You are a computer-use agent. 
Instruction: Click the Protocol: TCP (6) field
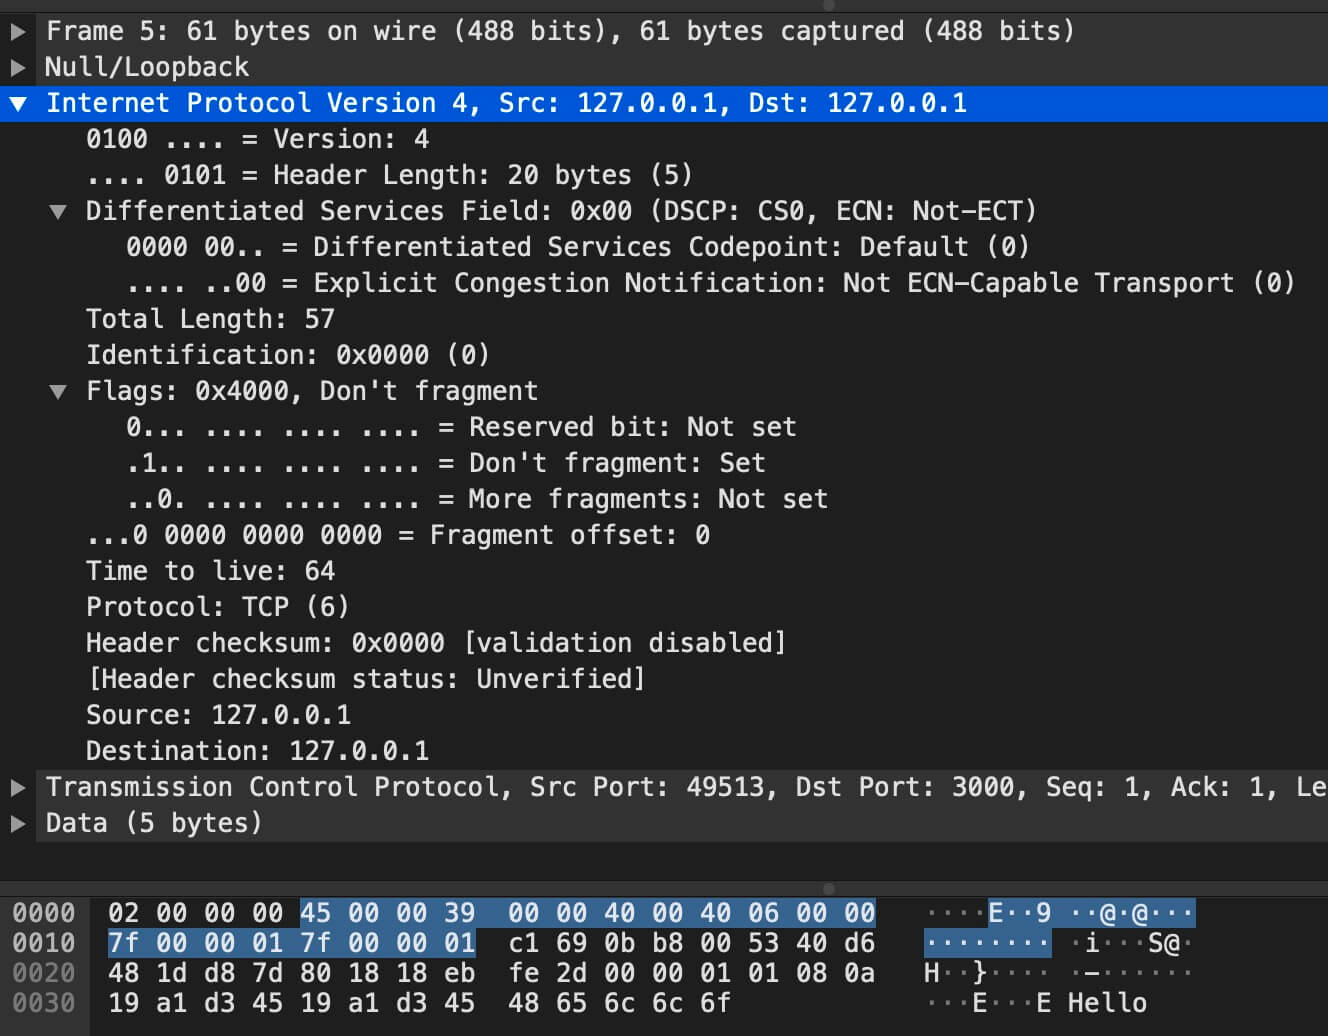coord(217,607)
